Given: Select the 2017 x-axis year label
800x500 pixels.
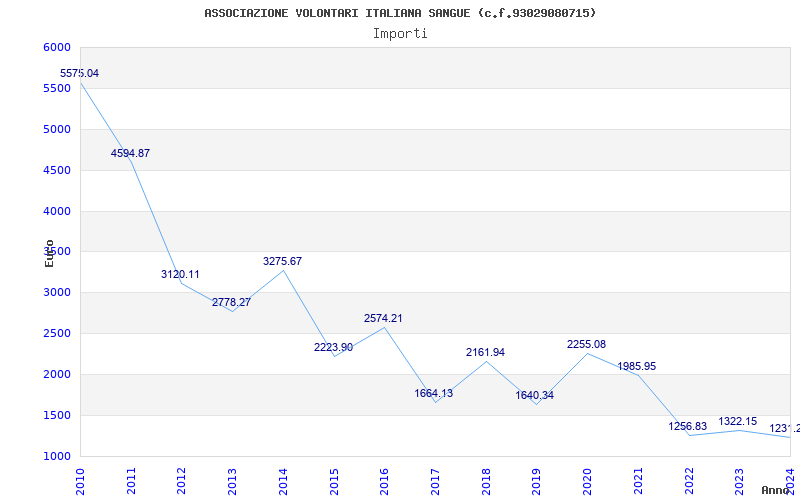Looking at the screenshot, I should 435,481.
